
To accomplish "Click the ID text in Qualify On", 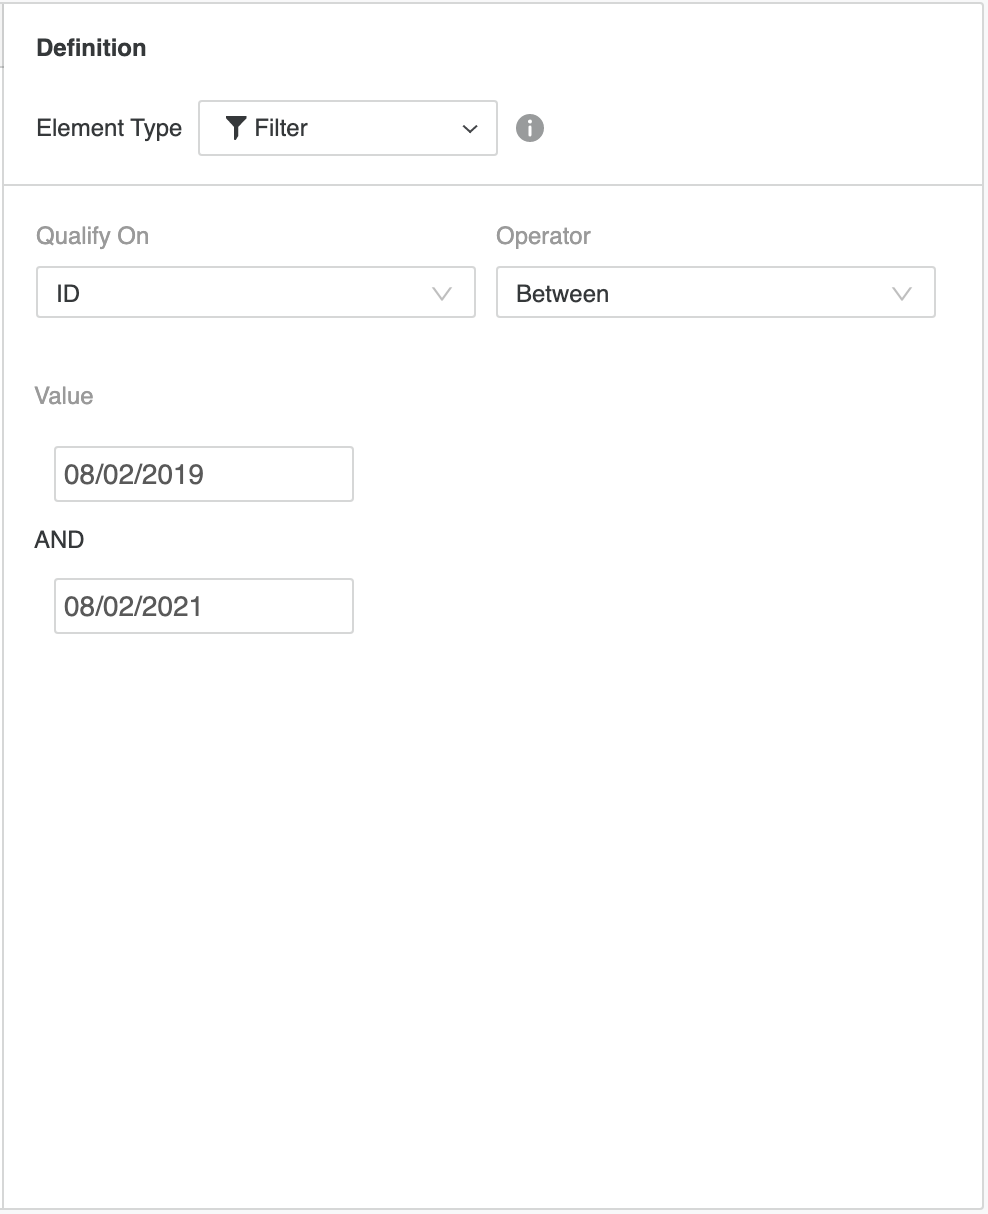I will click(x=68, y=294).
